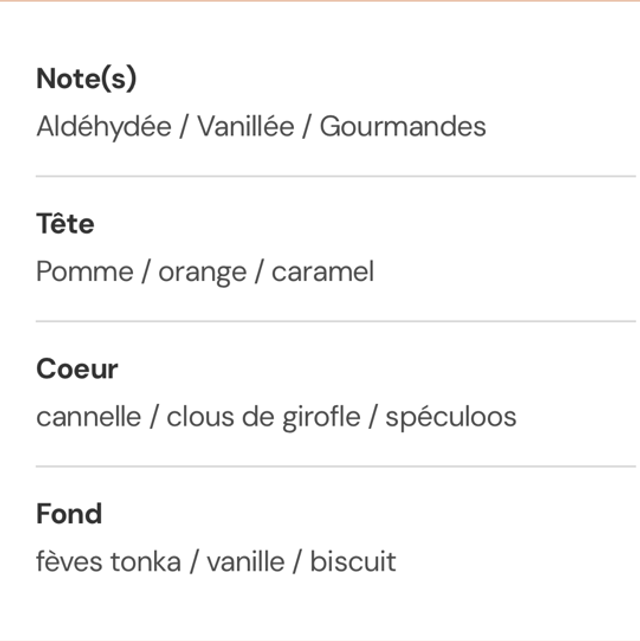The height and width of the screenshot is (641, 640).
Task: Click the vanille base note
Action: pyautogui.click(x=246, y=562)
